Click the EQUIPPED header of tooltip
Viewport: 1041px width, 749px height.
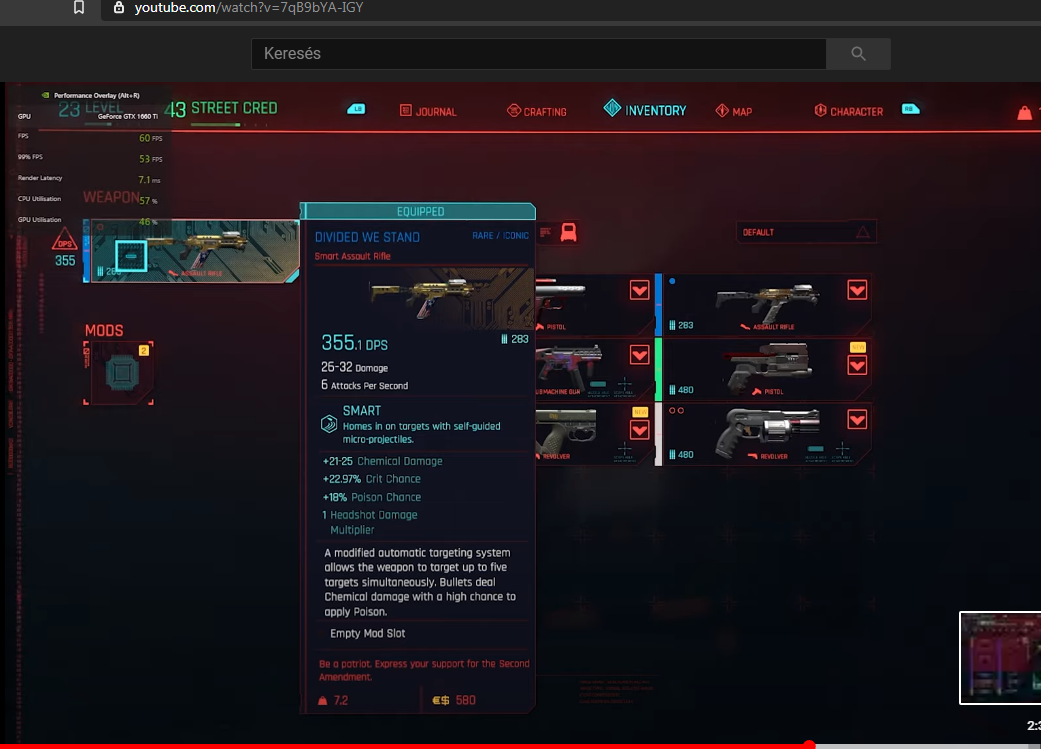(x=420, y=211)
